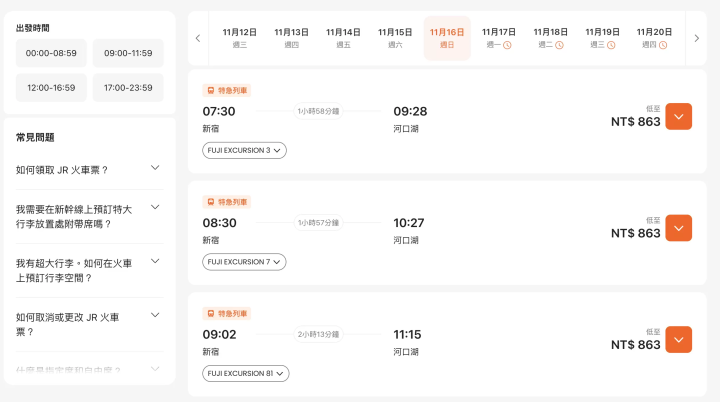
Task: Click the clock icon on 11月19日
Action: 611,45
